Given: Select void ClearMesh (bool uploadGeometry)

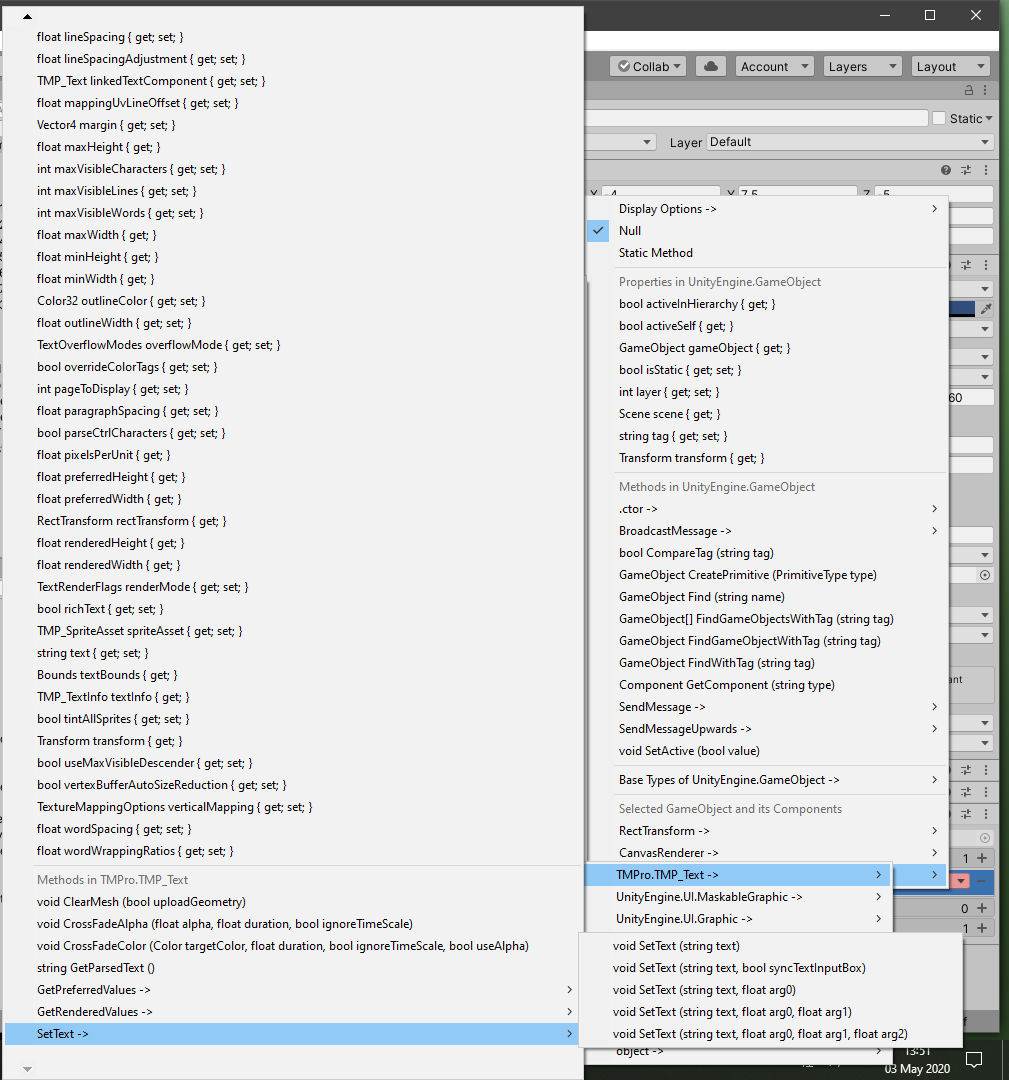Looking at the screenshot, I should [x=294, y=902].
